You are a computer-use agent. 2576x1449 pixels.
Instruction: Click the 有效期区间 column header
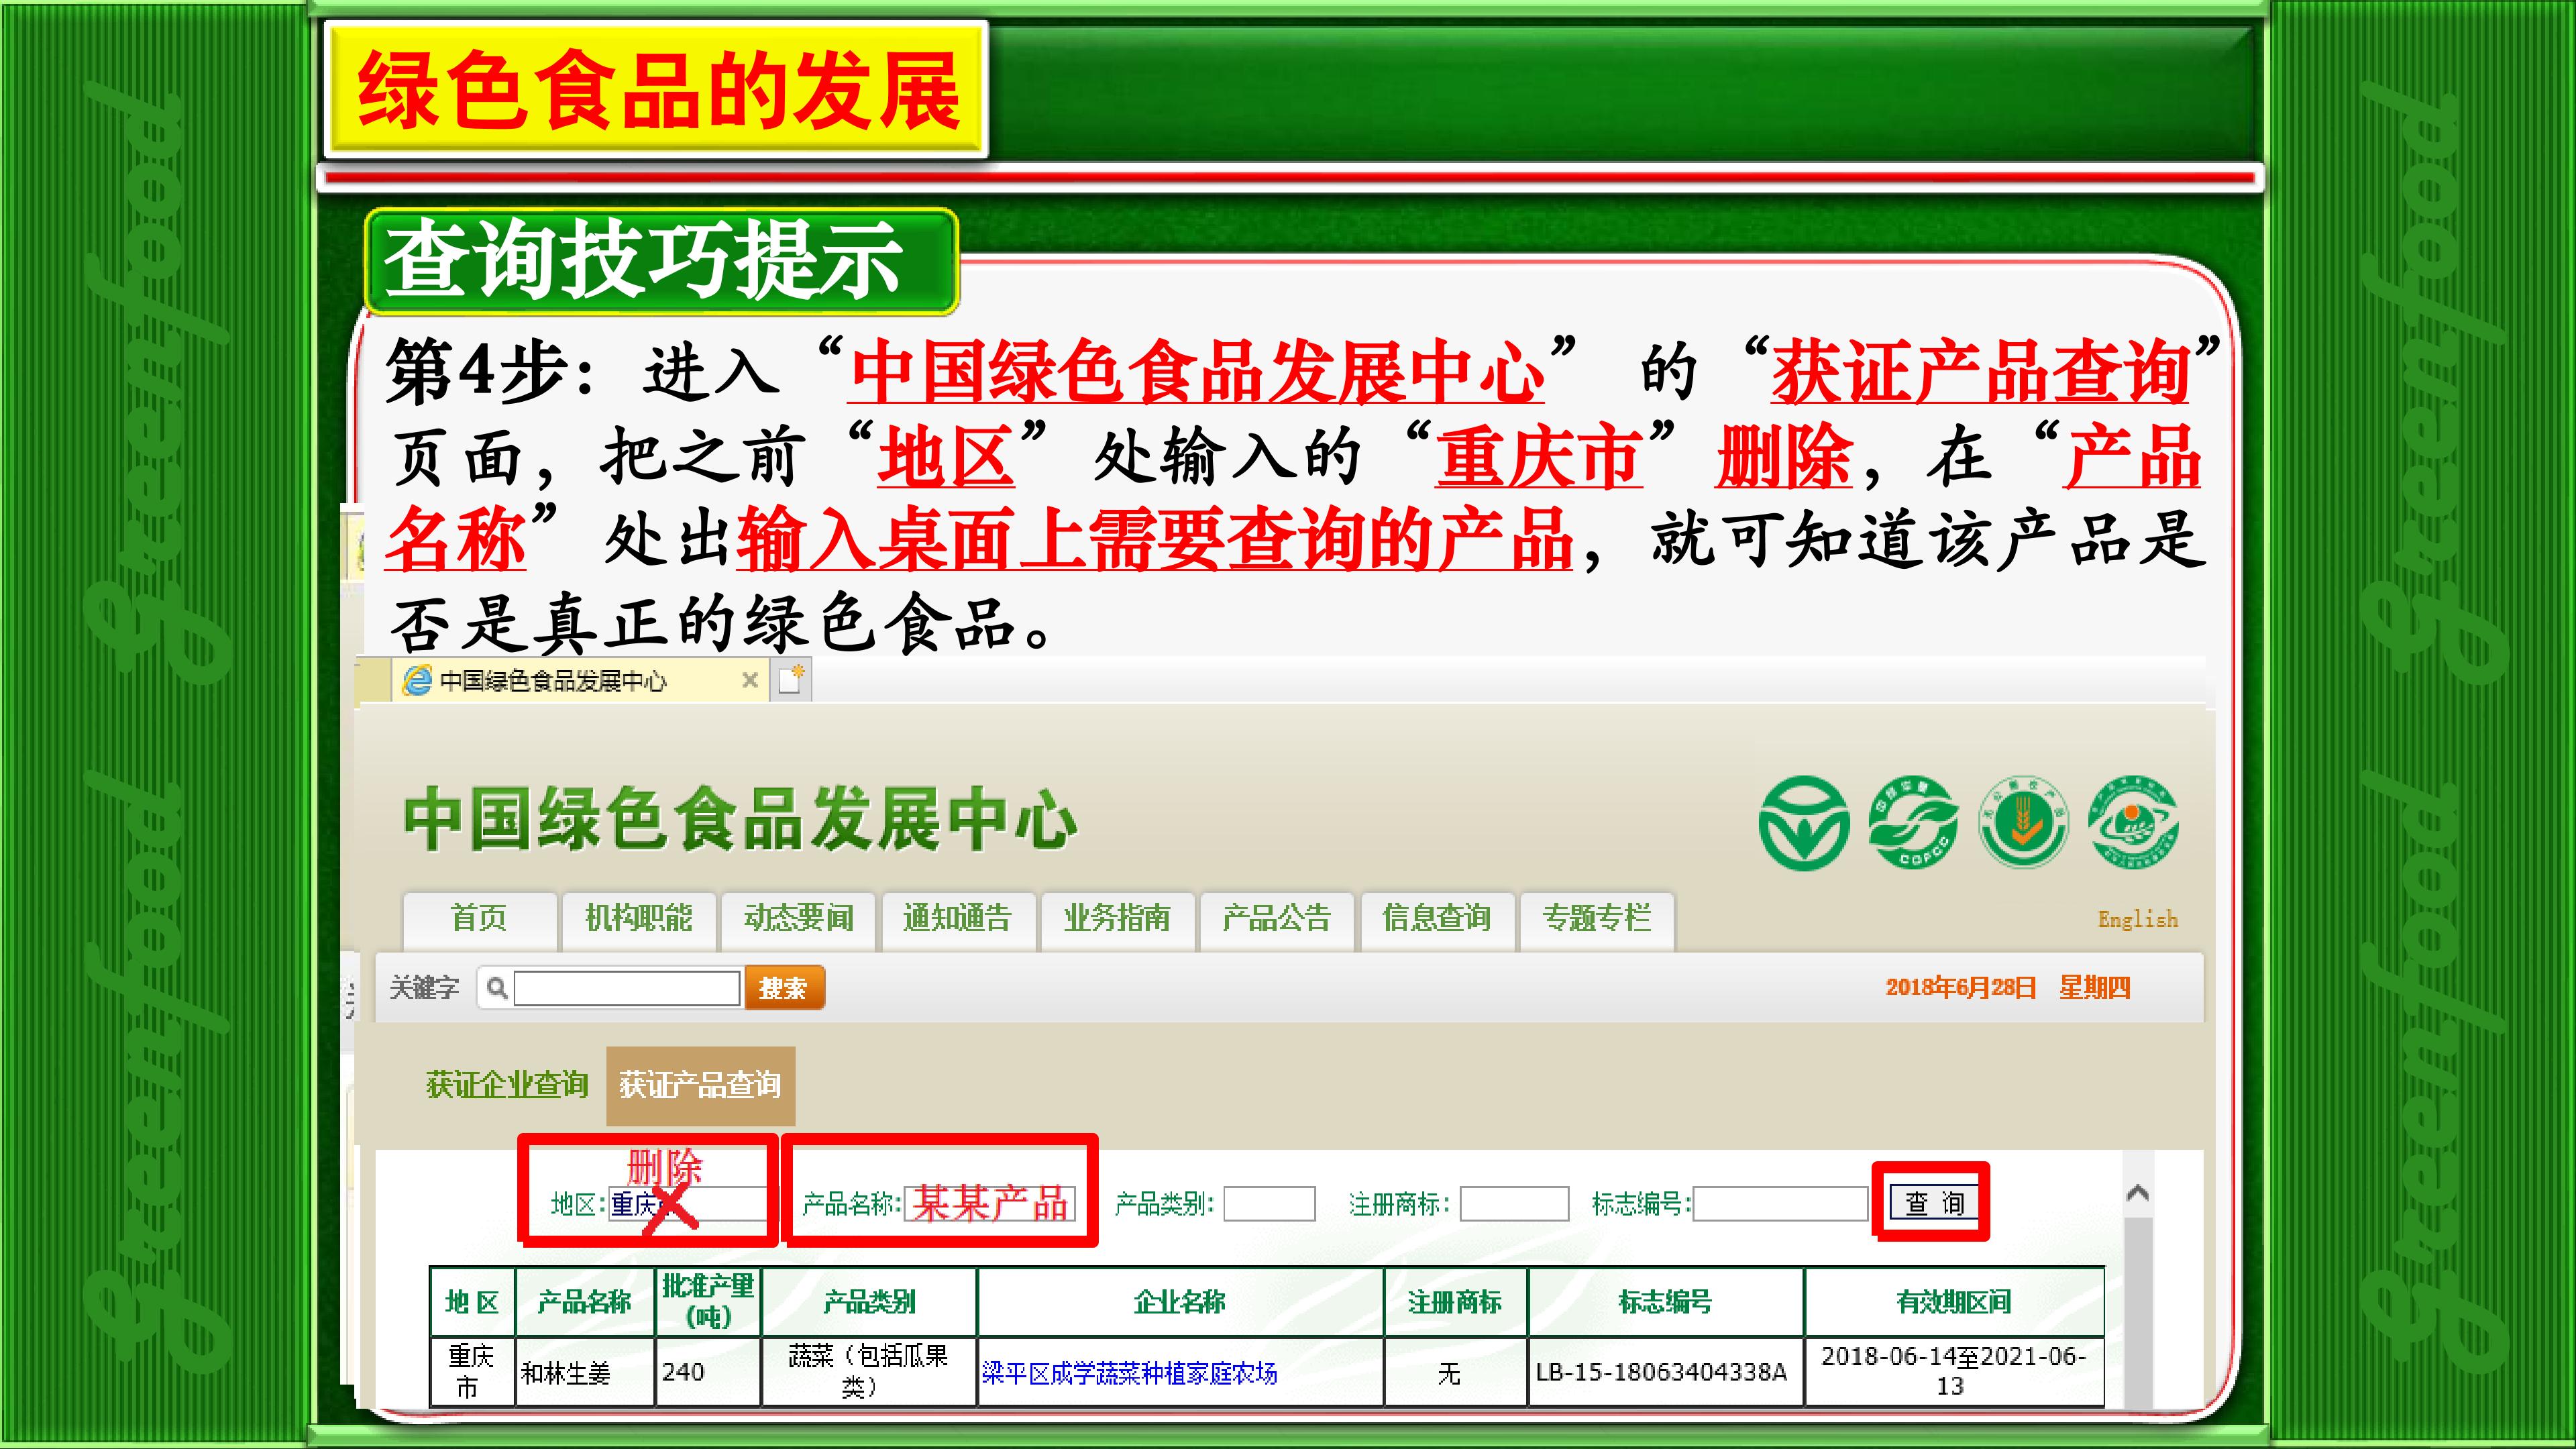[1954, 1302]
